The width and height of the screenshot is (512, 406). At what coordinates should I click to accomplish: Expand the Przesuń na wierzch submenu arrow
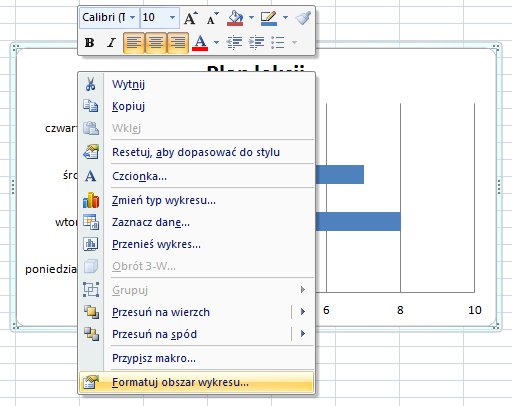(303, 312)
